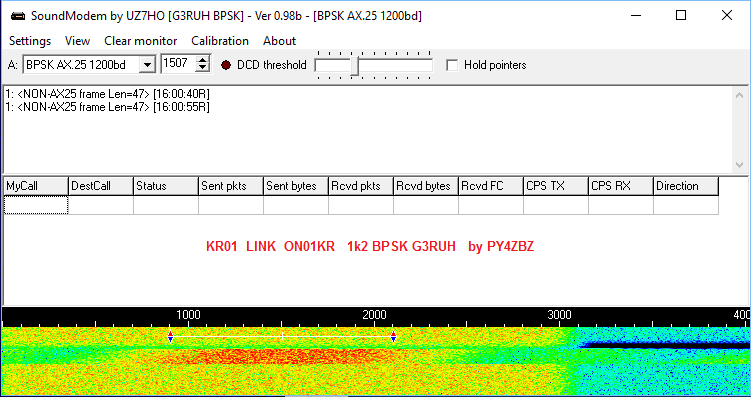Open the About menu
Image resolution: width=751 pixels, height=397 pixels.
[x=280, y=41]
